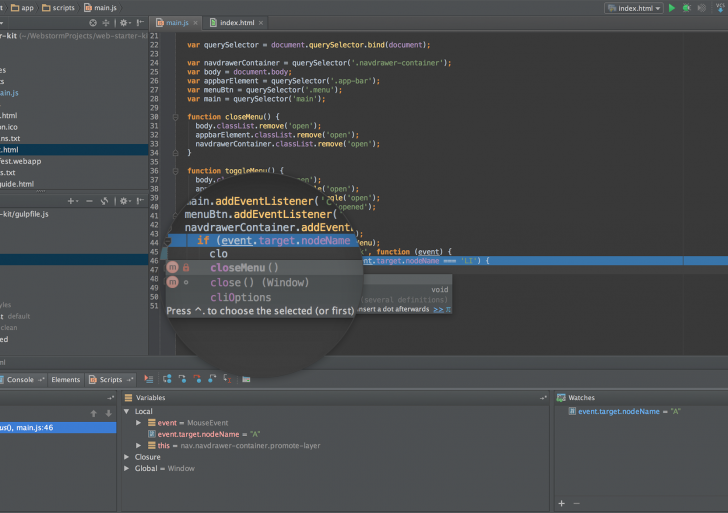Screen dimensions: 728x513
Task: Start debugging with the Debug bug icon
Action: (x=686, y=7)
